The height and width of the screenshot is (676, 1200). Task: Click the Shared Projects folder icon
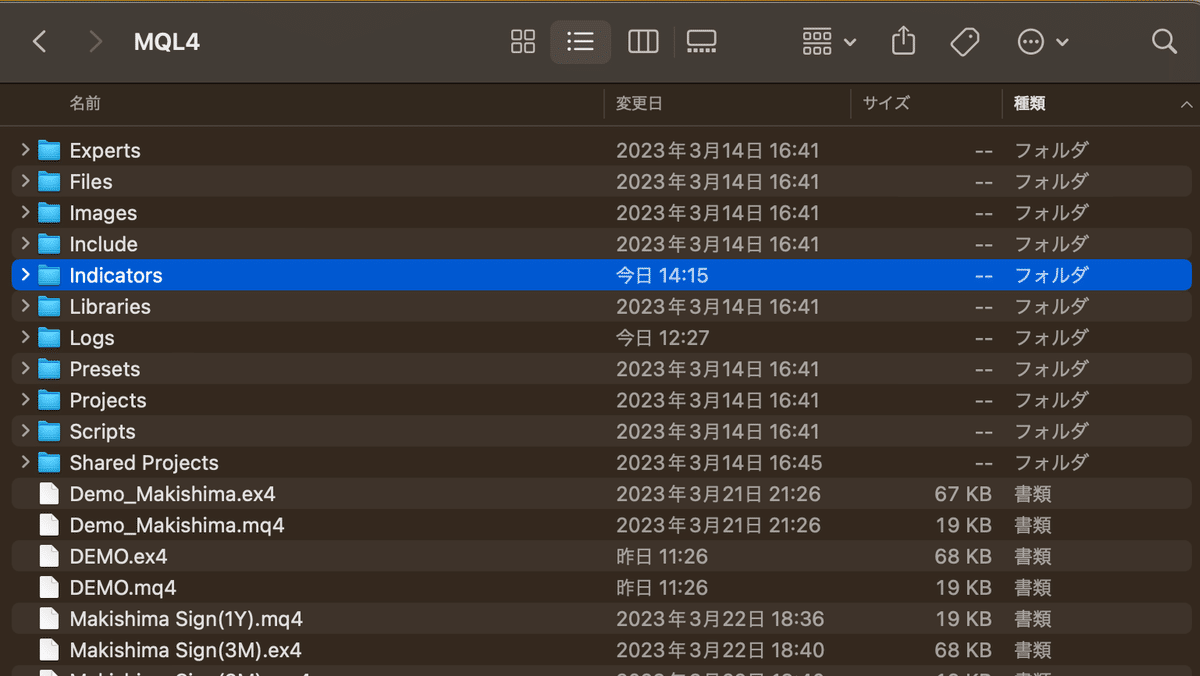pyautogui.click(x=49, y=462)
